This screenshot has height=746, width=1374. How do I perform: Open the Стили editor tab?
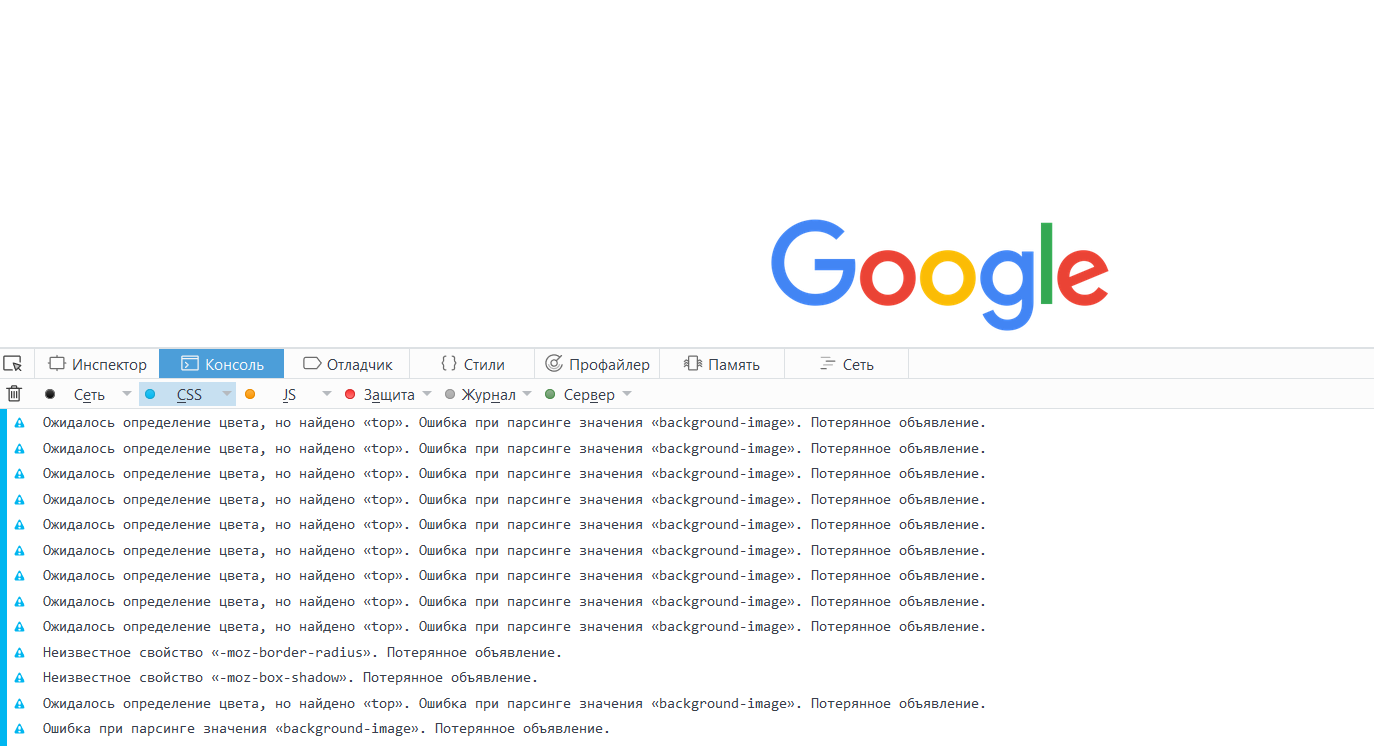click(473, 364)
